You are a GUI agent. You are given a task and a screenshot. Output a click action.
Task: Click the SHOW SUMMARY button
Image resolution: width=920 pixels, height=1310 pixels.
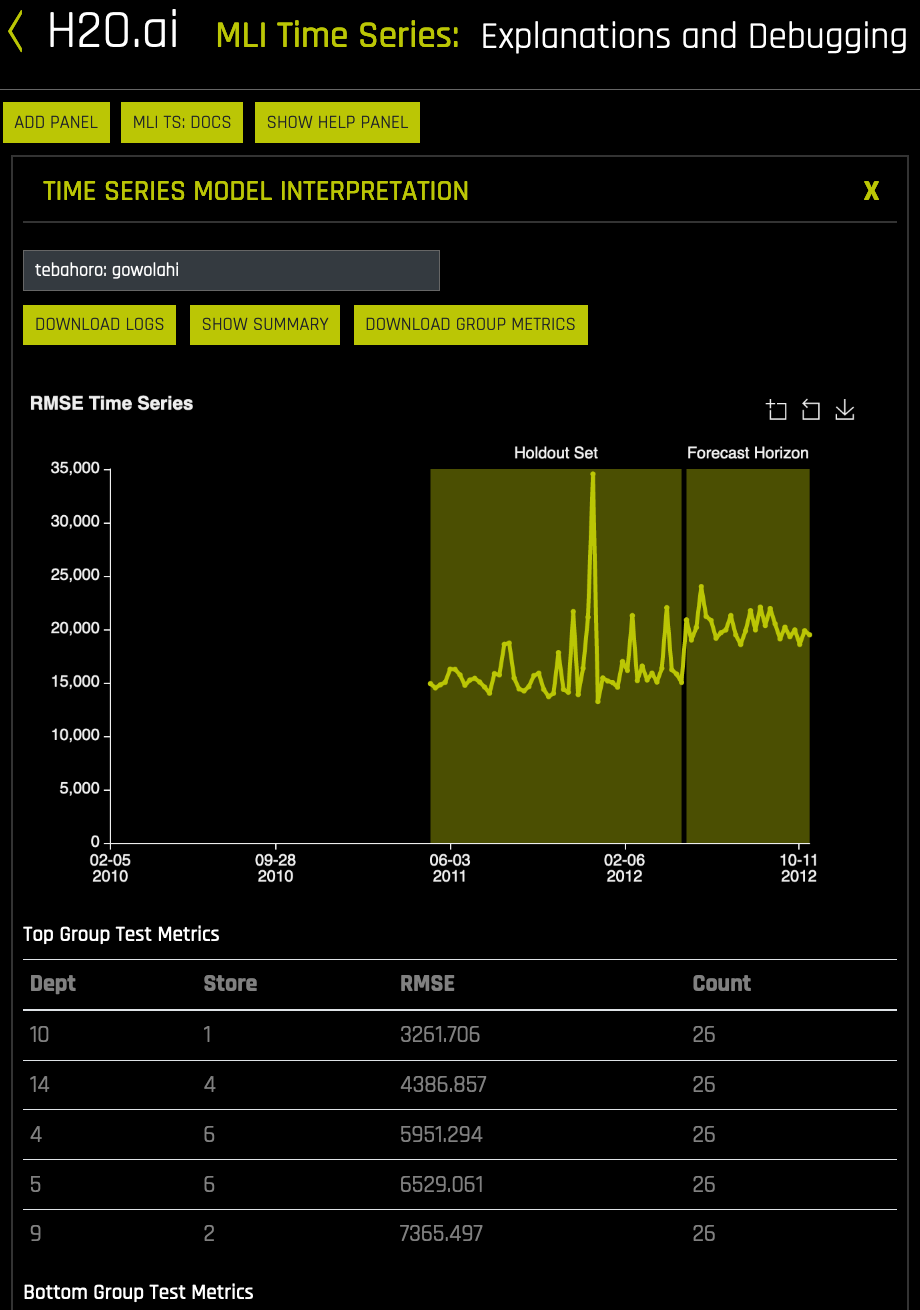pyautogui.click(x=264, y=324)
